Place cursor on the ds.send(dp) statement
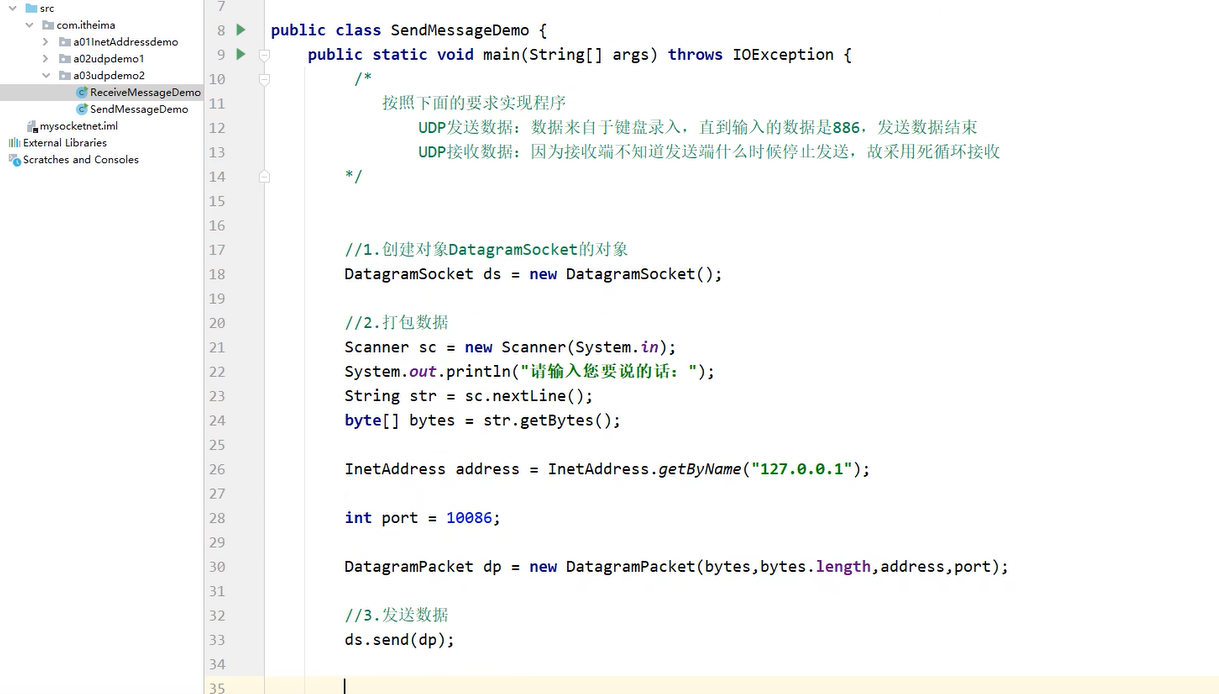 coord(398,640)
